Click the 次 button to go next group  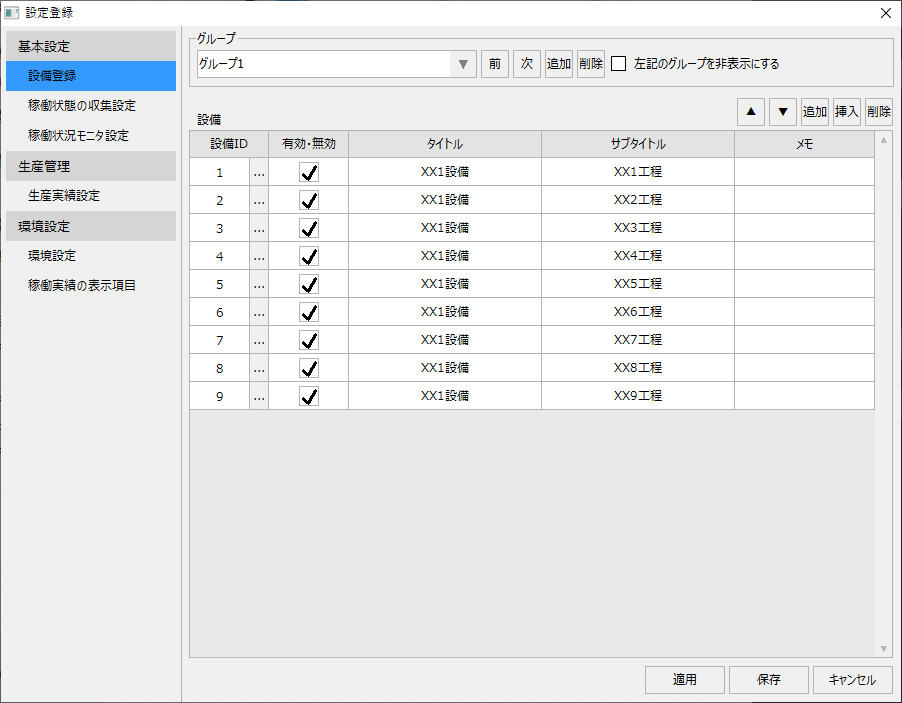[526, 63]
